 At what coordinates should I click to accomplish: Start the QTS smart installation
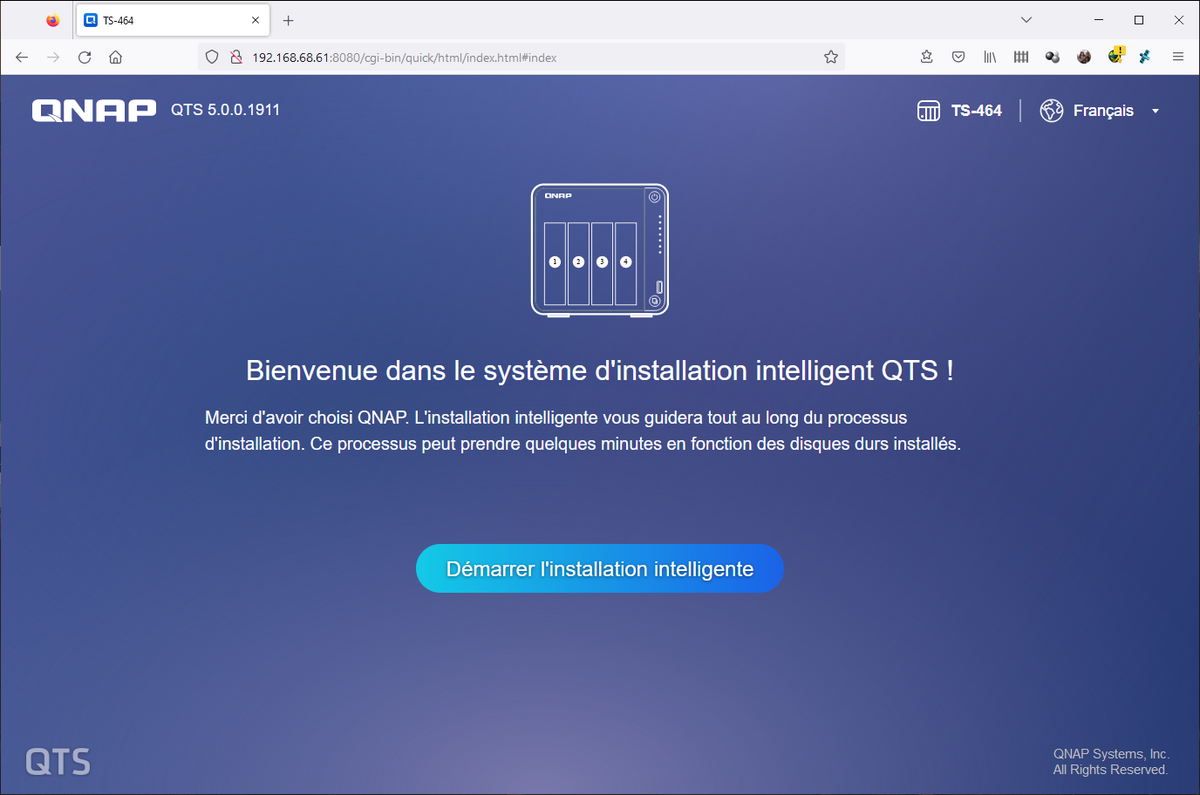click(x=599, y=569)
